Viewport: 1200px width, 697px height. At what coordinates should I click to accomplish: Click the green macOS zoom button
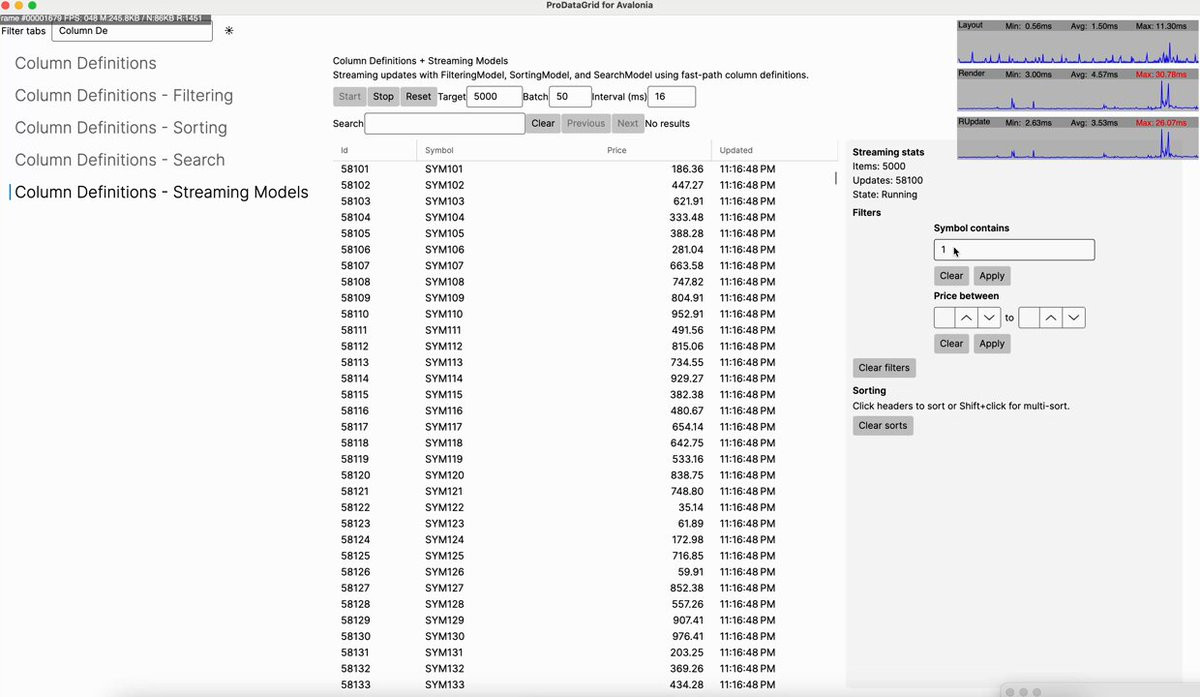[x=32, y=5]
